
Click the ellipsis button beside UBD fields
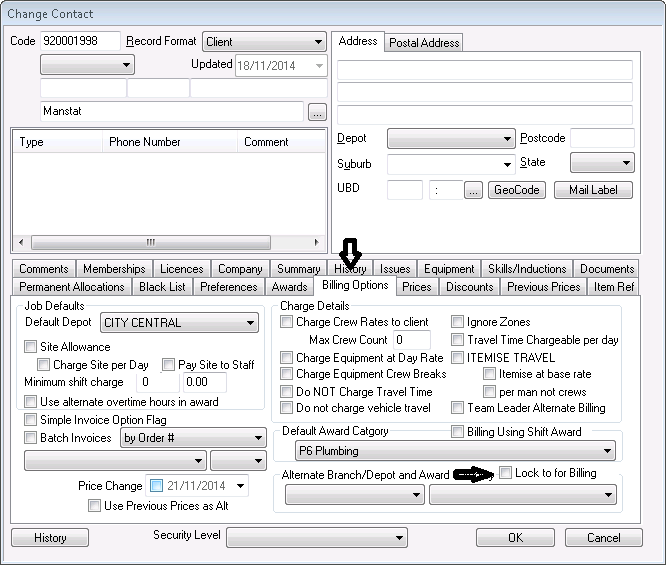tap(473, 190)
